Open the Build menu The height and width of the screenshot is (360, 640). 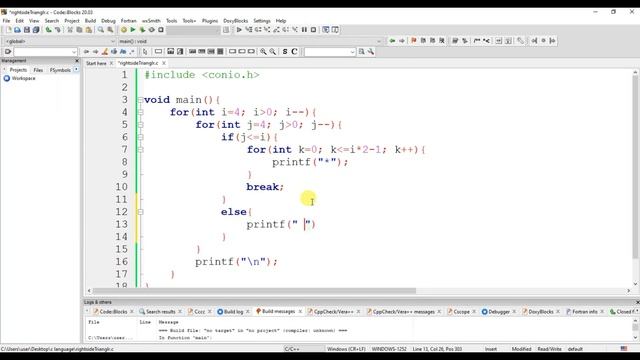tap(90, 21)
